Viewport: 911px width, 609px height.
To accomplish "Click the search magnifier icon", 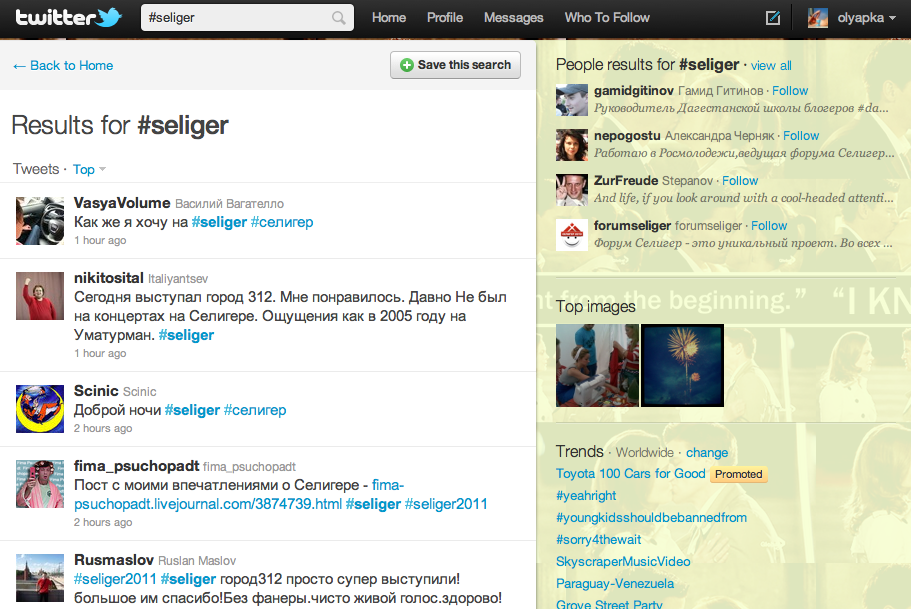I will [339, 18].
